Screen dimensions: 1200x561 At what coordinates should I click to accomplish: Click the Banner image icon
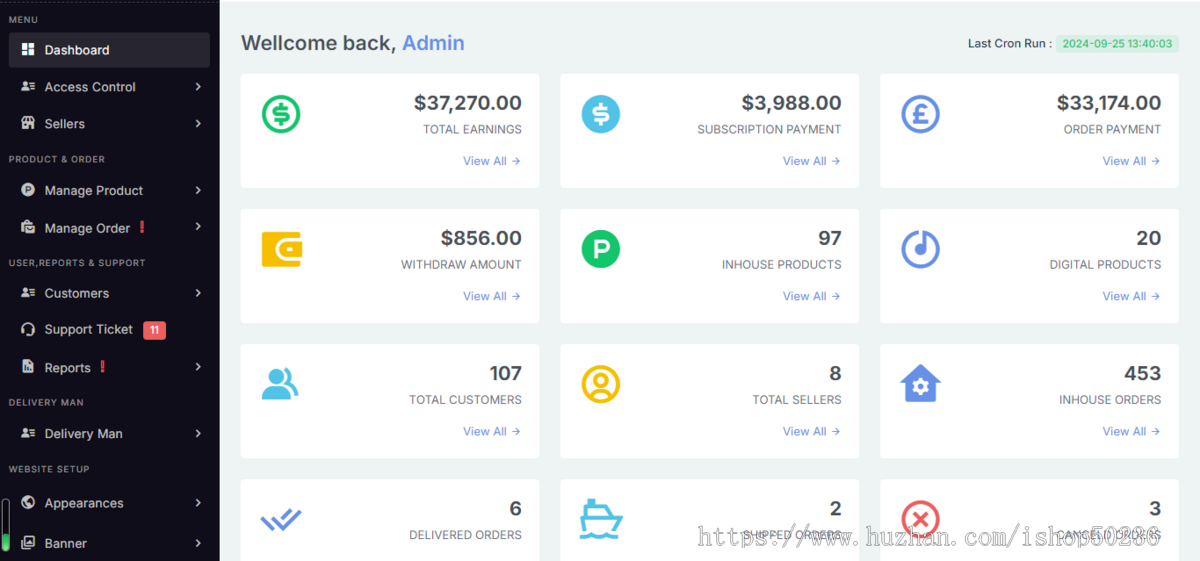pos(28,543)
